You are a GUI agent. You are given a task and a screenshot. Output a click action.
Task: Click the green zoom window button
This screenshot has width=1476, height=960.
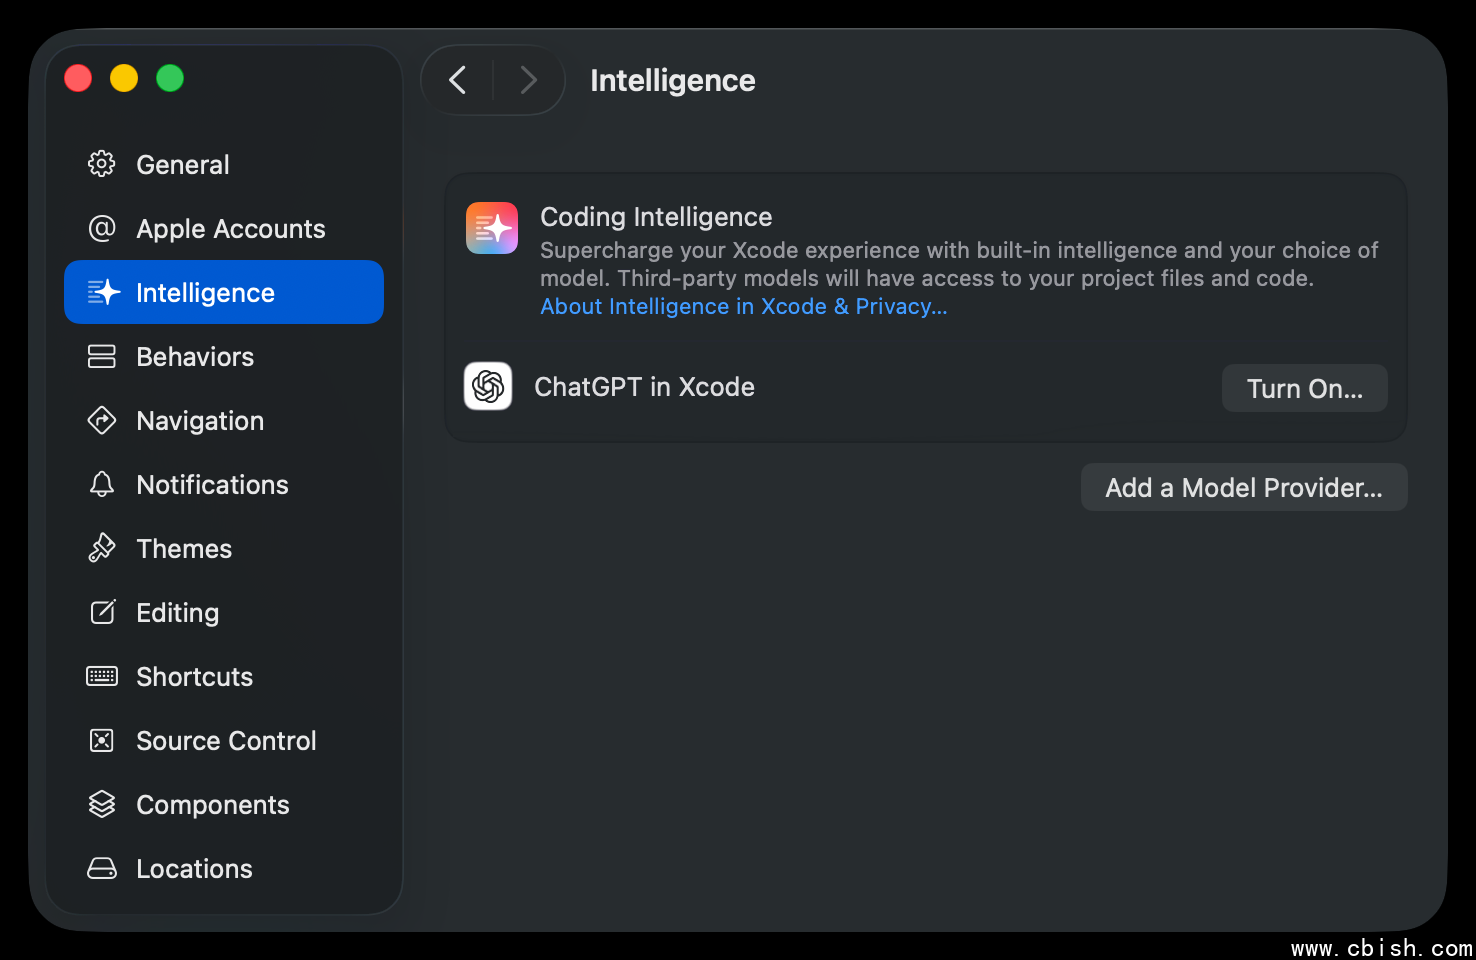click(x=170, y=78)
